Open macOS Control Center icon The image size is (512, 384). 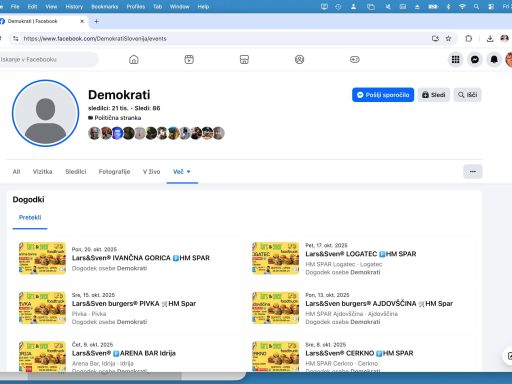tap(491, 7)
